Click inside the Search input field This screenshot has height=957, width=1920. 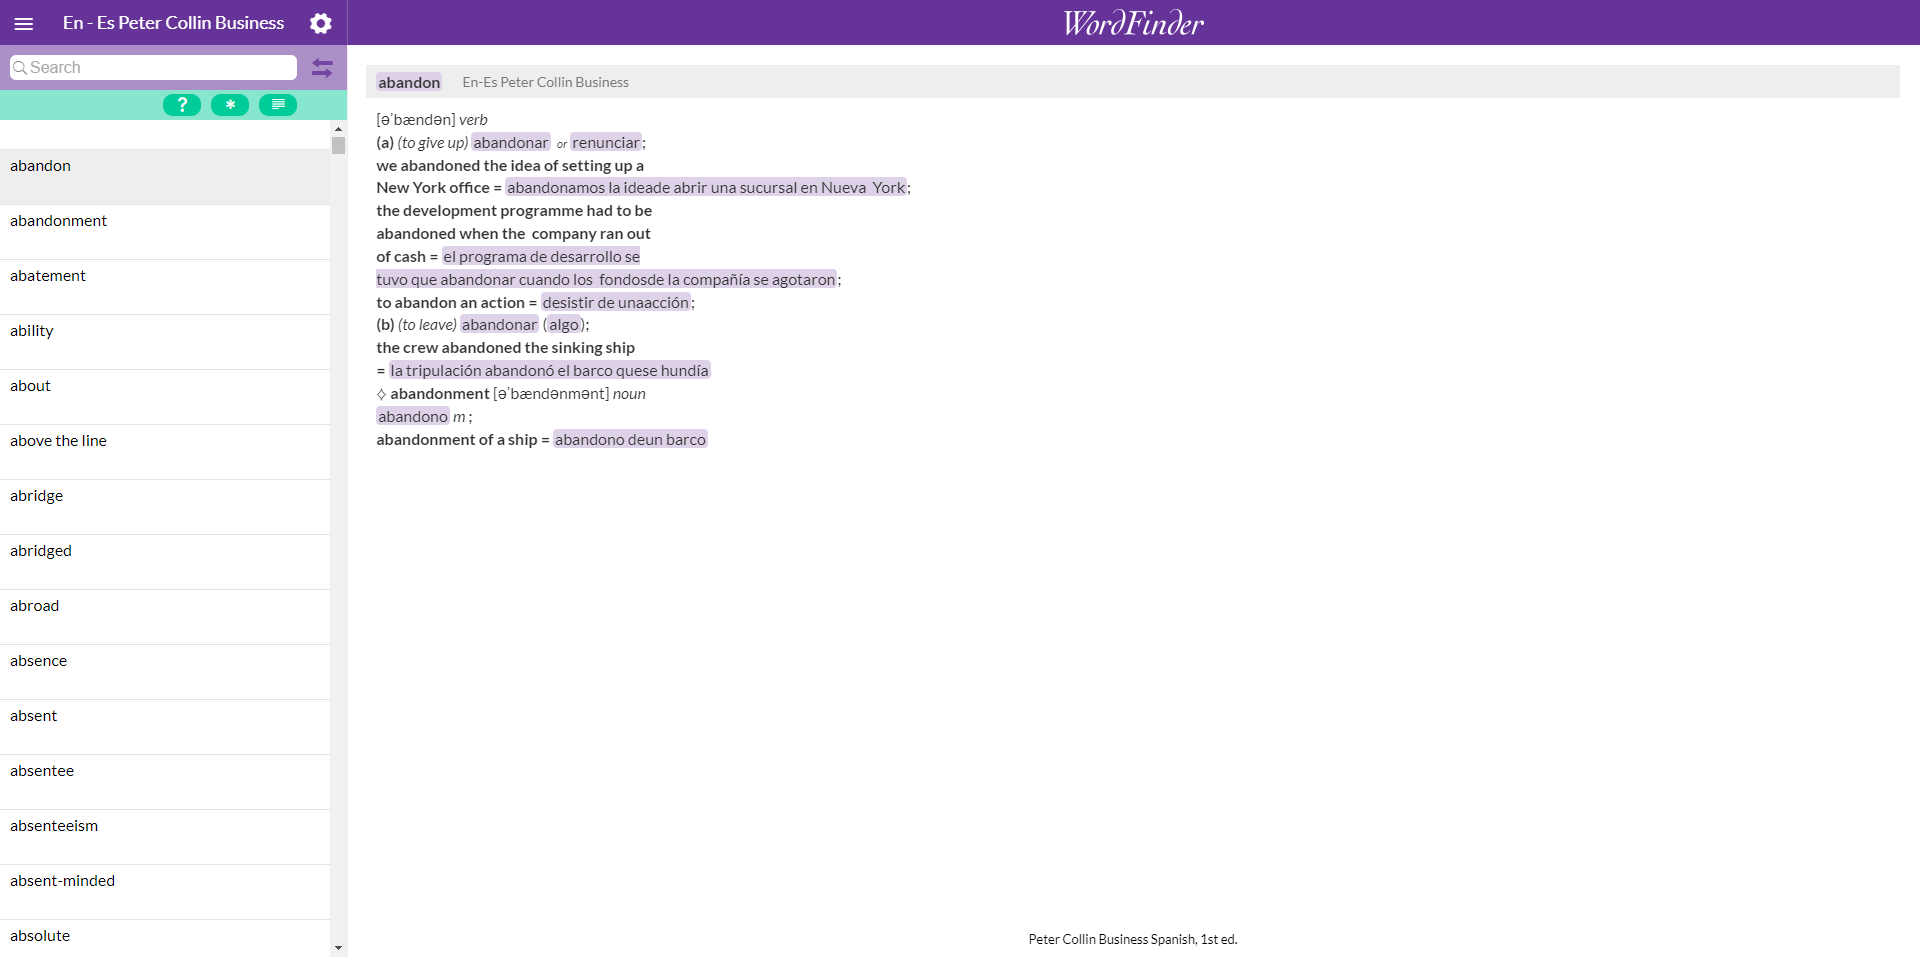(x=150, y=67)
